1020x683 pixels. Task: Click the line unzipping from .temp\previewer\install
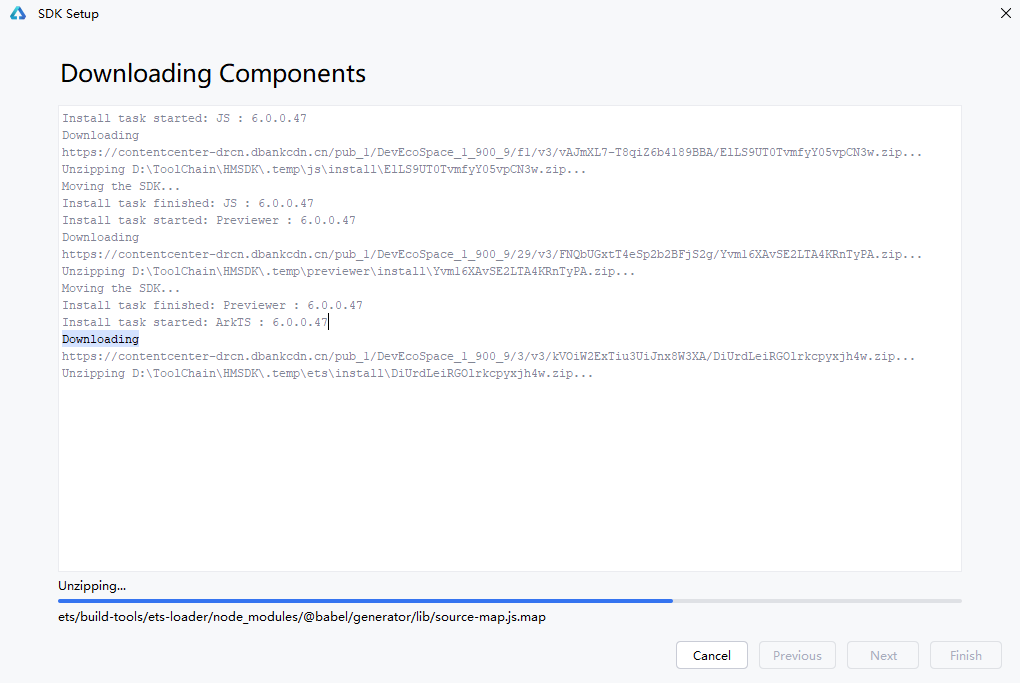pos(348,271)
